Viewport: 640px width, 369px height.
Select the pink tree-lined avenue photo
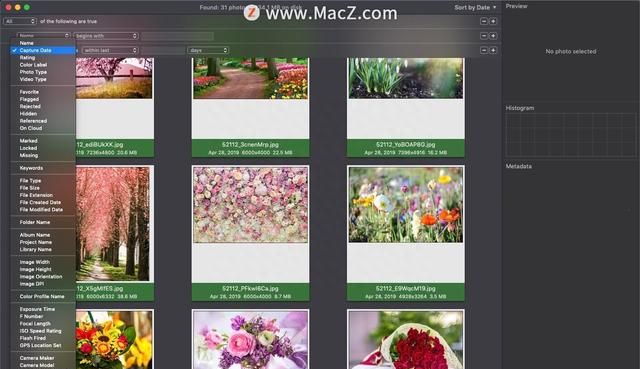pos(113,224)
